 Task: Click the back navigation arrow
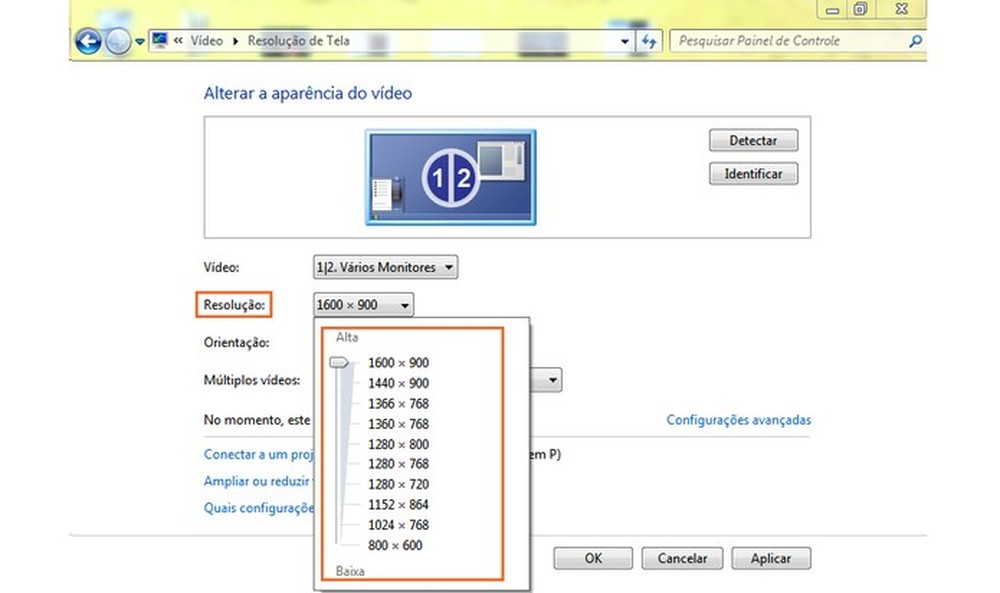[88, 40]
